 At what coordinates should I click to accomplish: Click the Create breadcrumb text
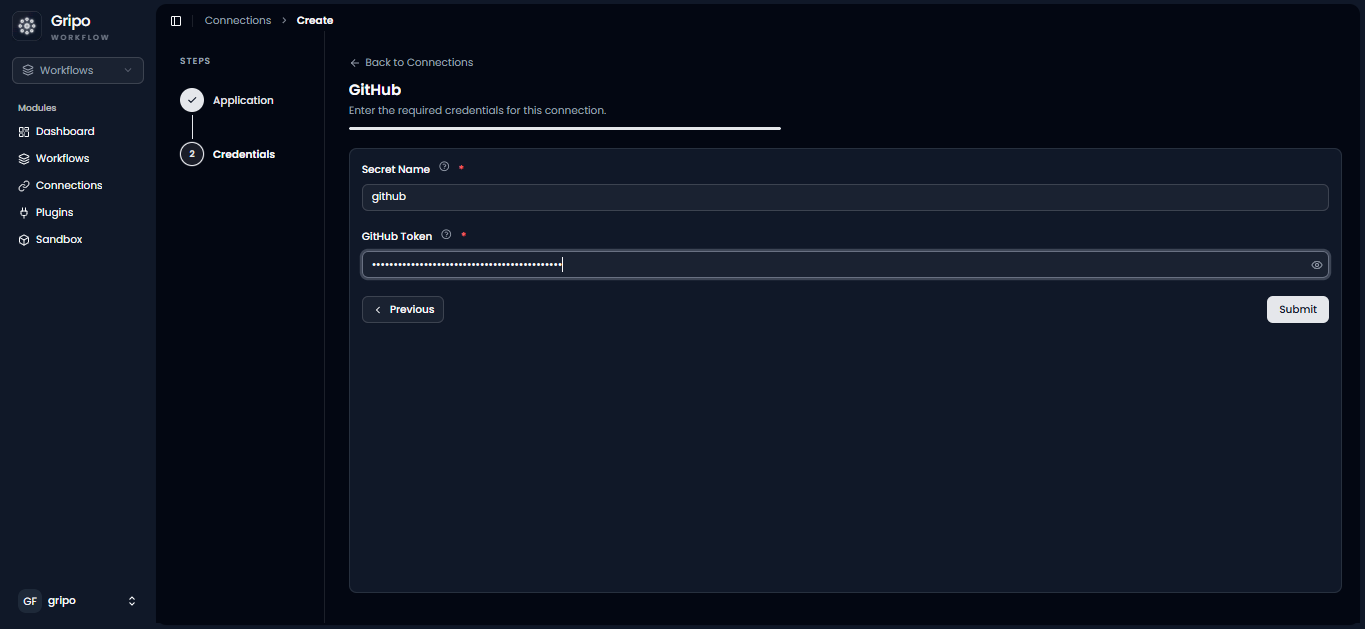click(315, 20)
